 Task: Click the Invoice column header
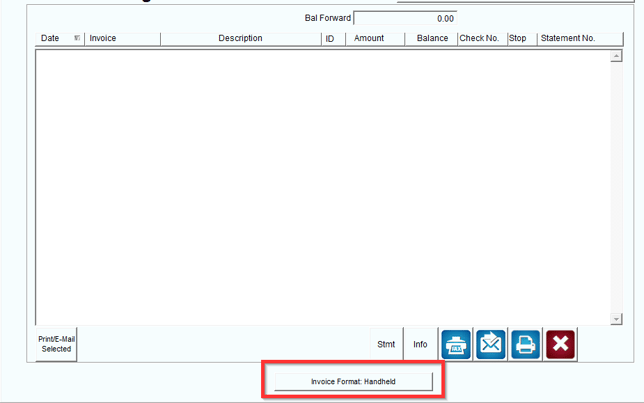click(x=122, y=39)
